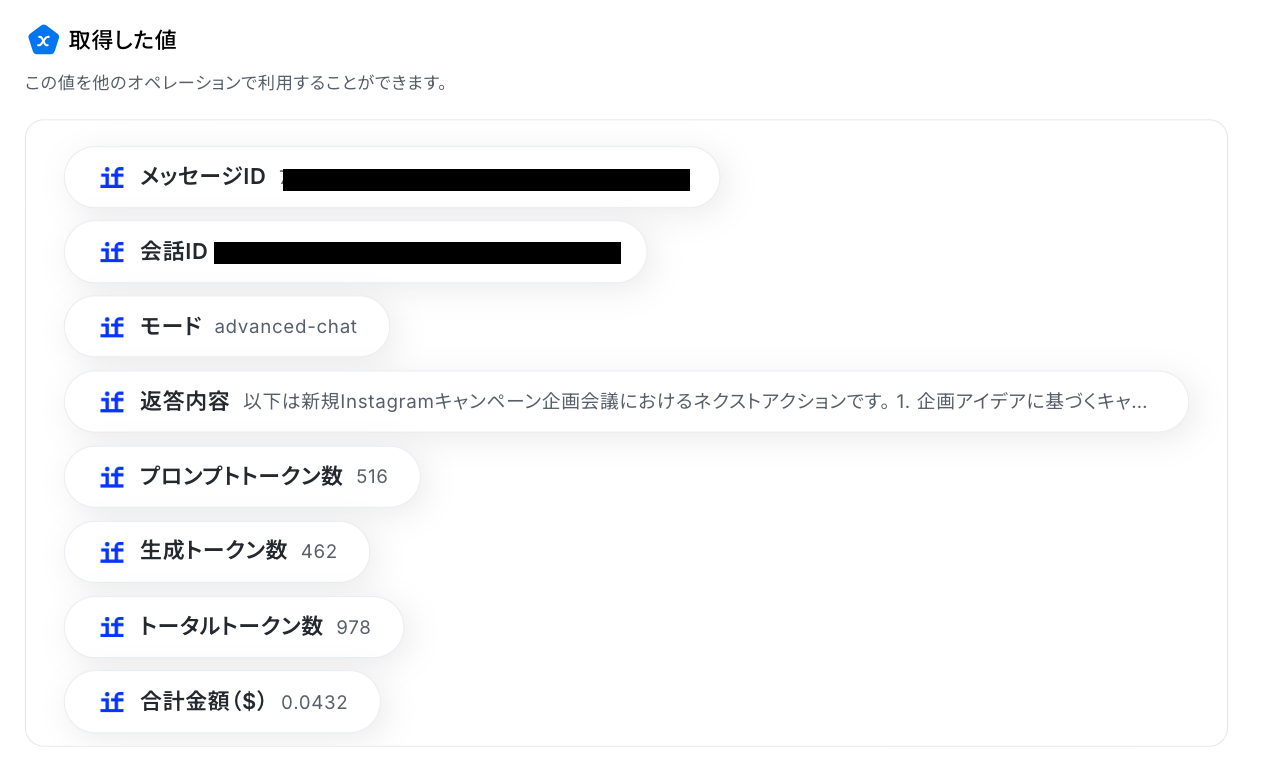Click the description text under the heading
The height and width of the screenshot is (762, 1270).
[x=235, y=83]
